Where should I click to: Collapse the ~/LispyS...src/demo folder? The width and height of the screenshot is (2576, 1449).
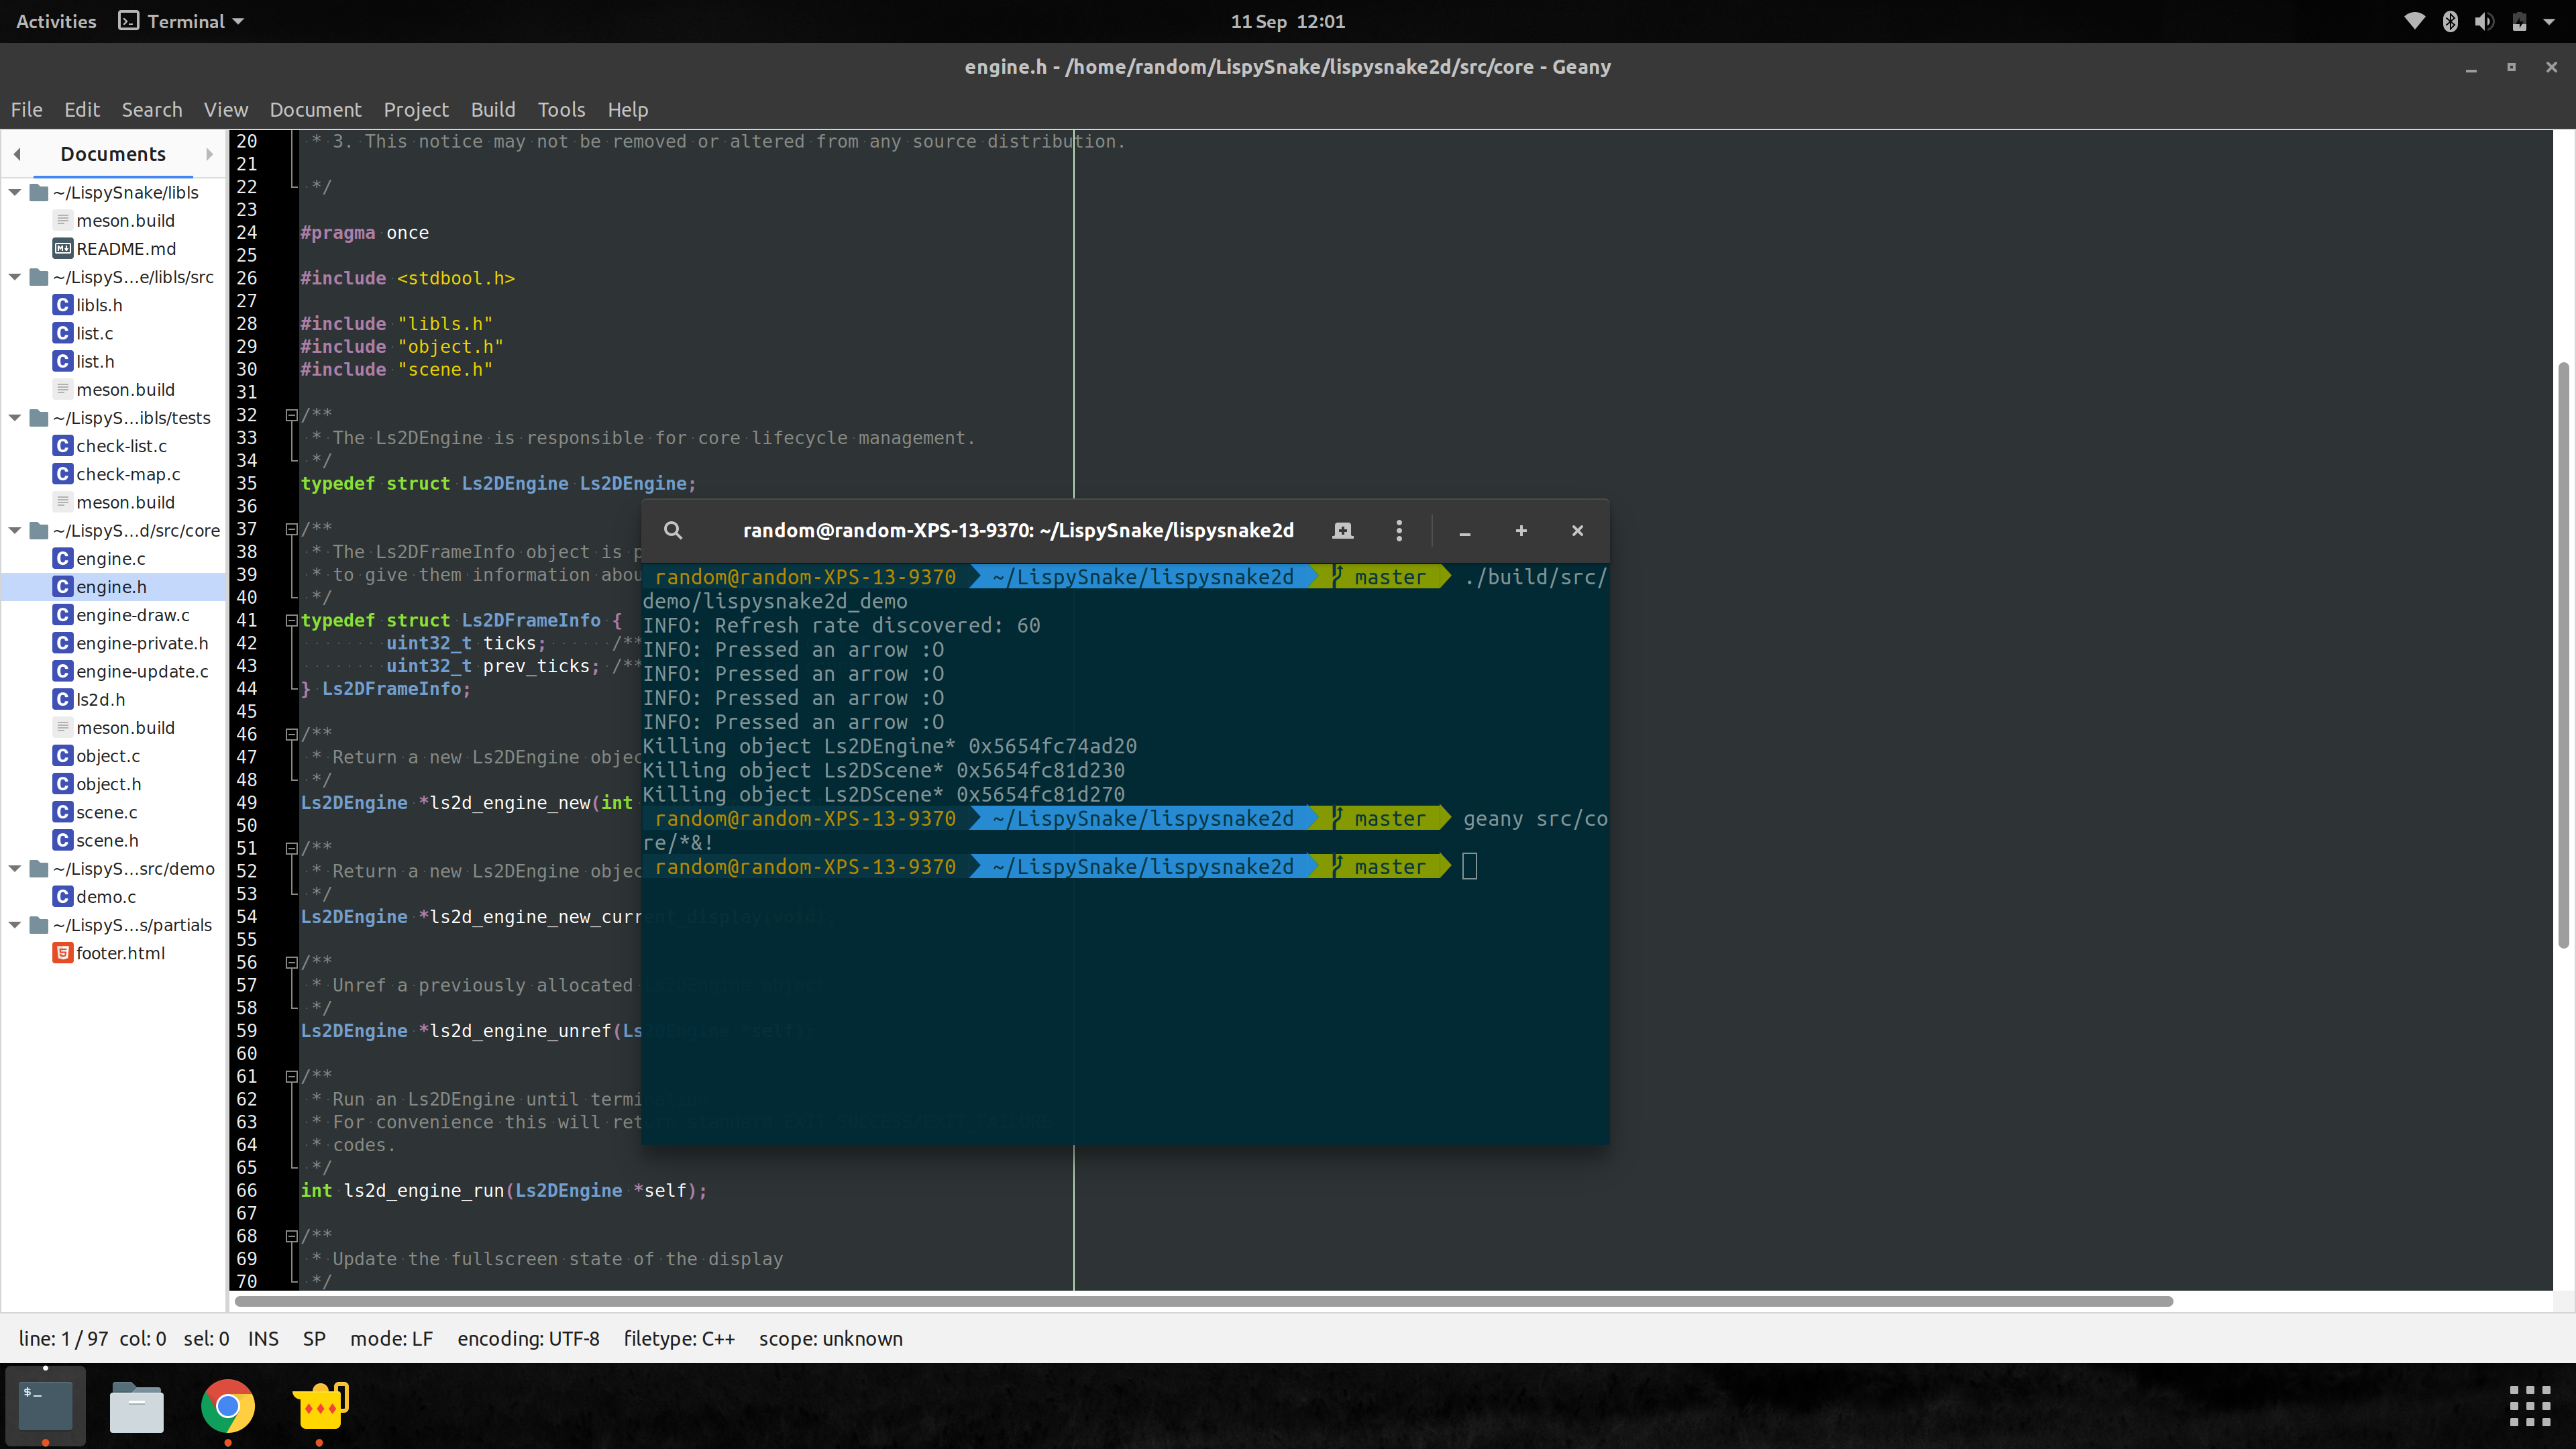[15, 869]
